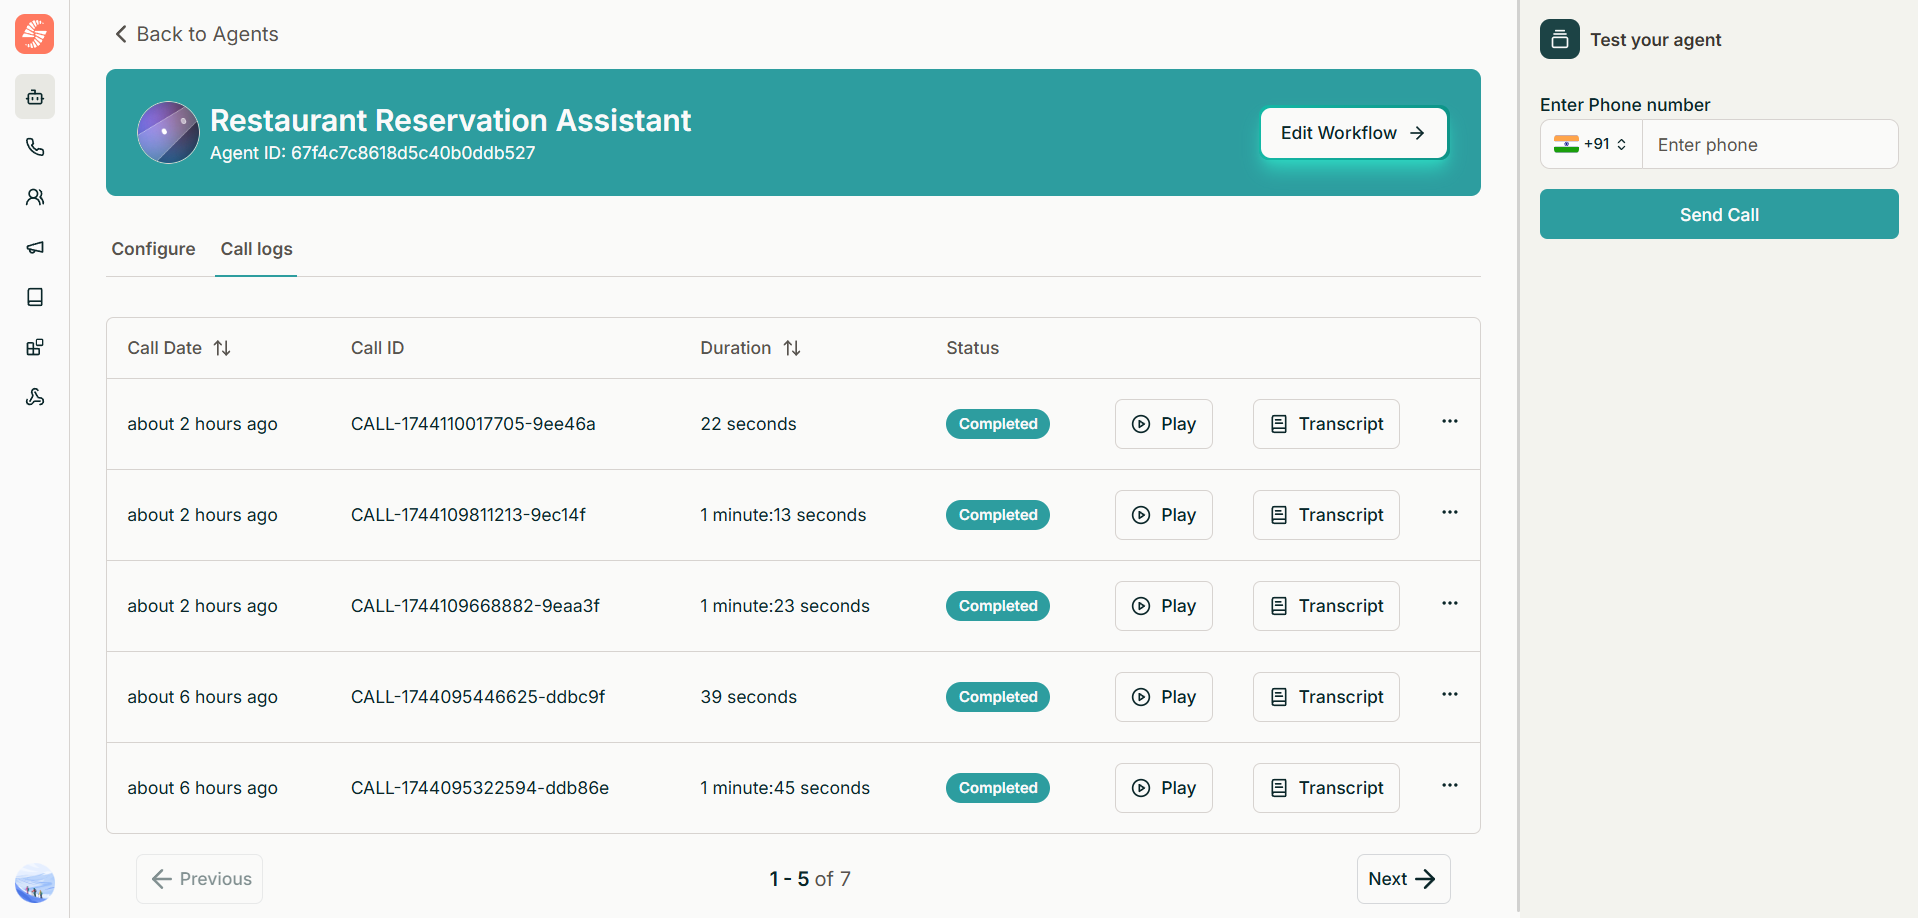Viewport: 1918px width, 918px height.
Task: Open more options for call 9ec14f
Action: coord(1450,512)
